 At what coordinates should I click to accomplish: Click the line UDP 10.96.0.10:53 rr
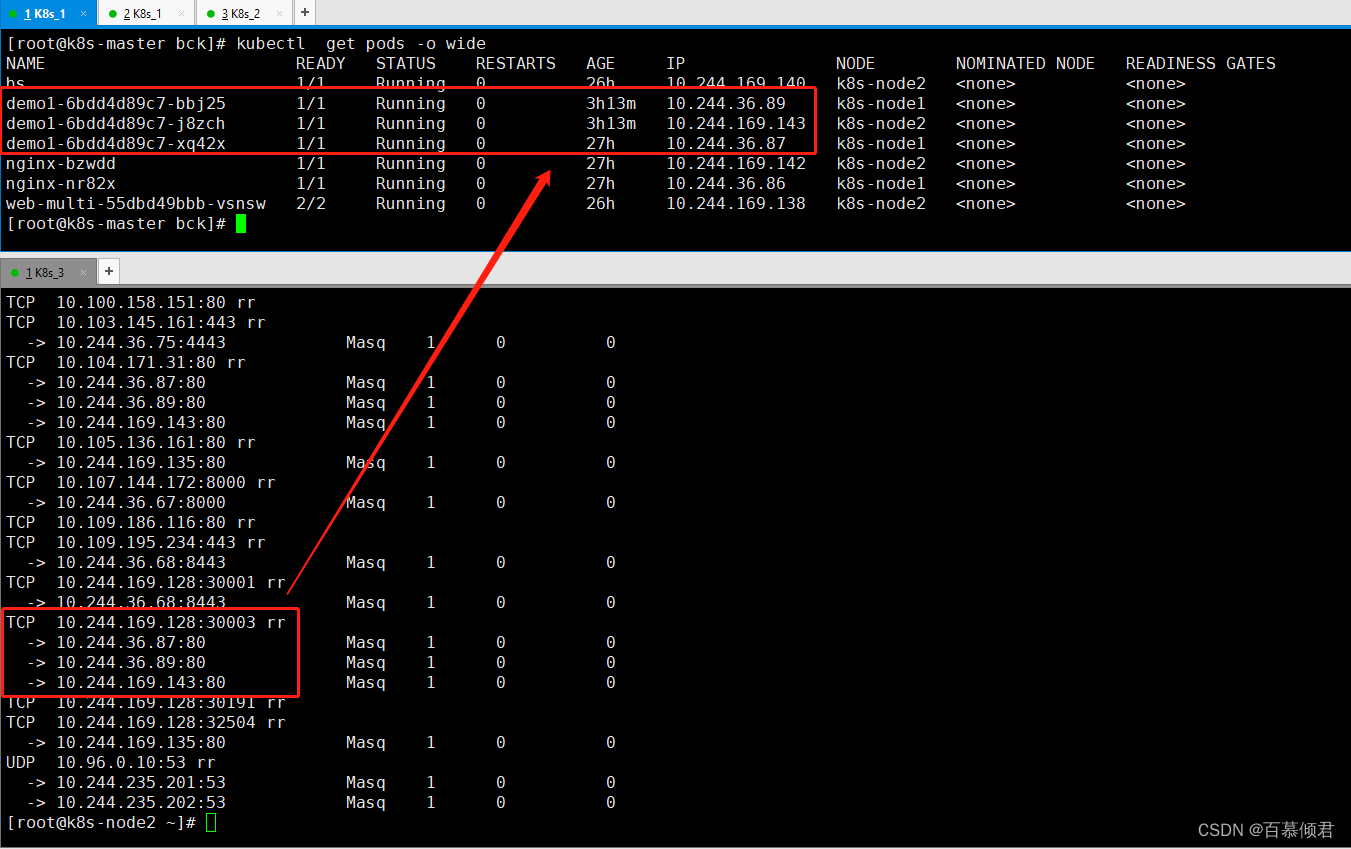111,762
